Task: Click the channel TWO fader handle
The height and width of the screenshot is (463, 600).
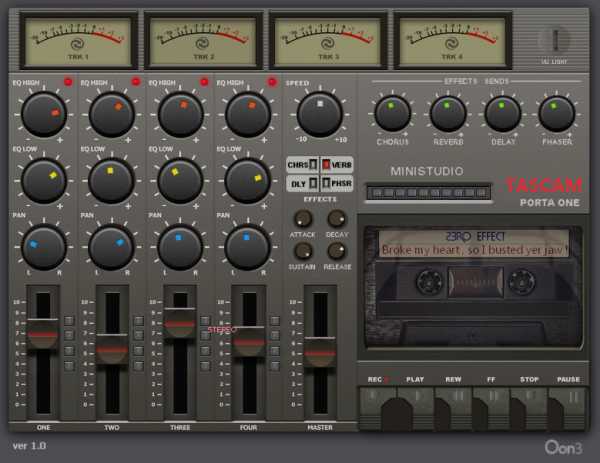Action: pos(112,349)
